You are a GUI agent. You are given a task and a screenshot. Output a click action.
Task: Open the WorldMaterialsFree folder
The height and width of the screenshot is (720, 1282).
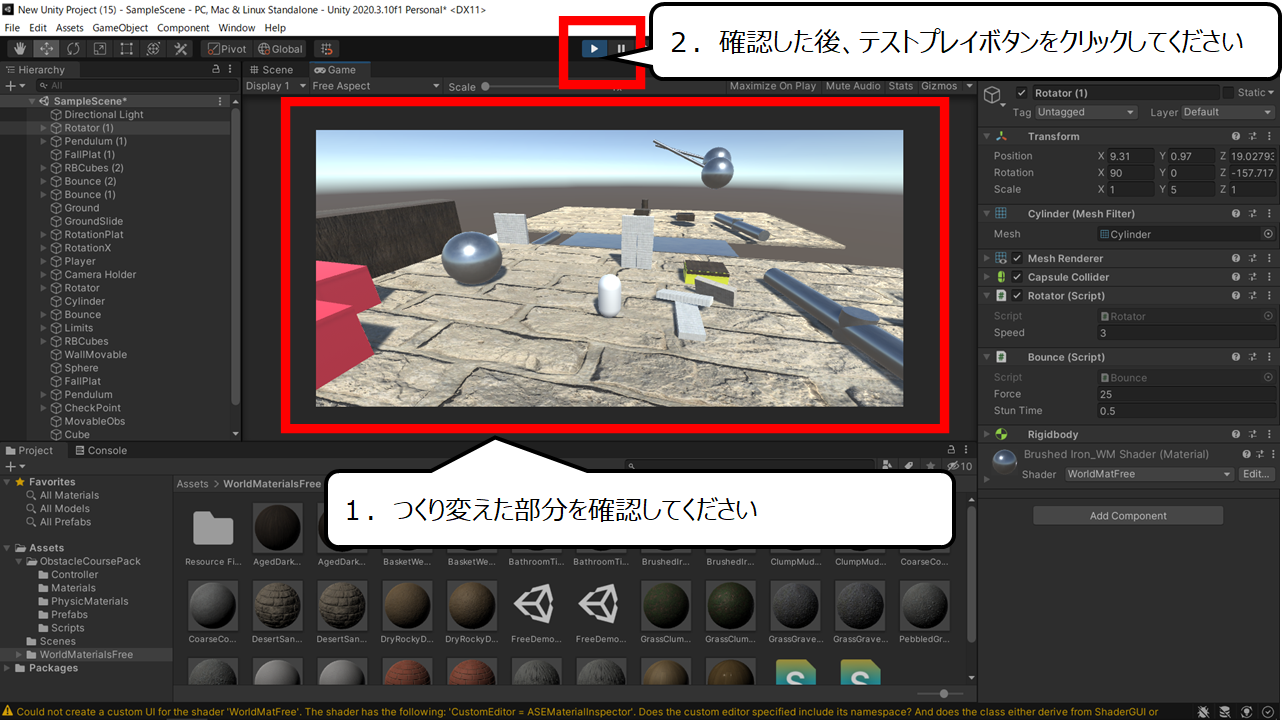(86, 654)
